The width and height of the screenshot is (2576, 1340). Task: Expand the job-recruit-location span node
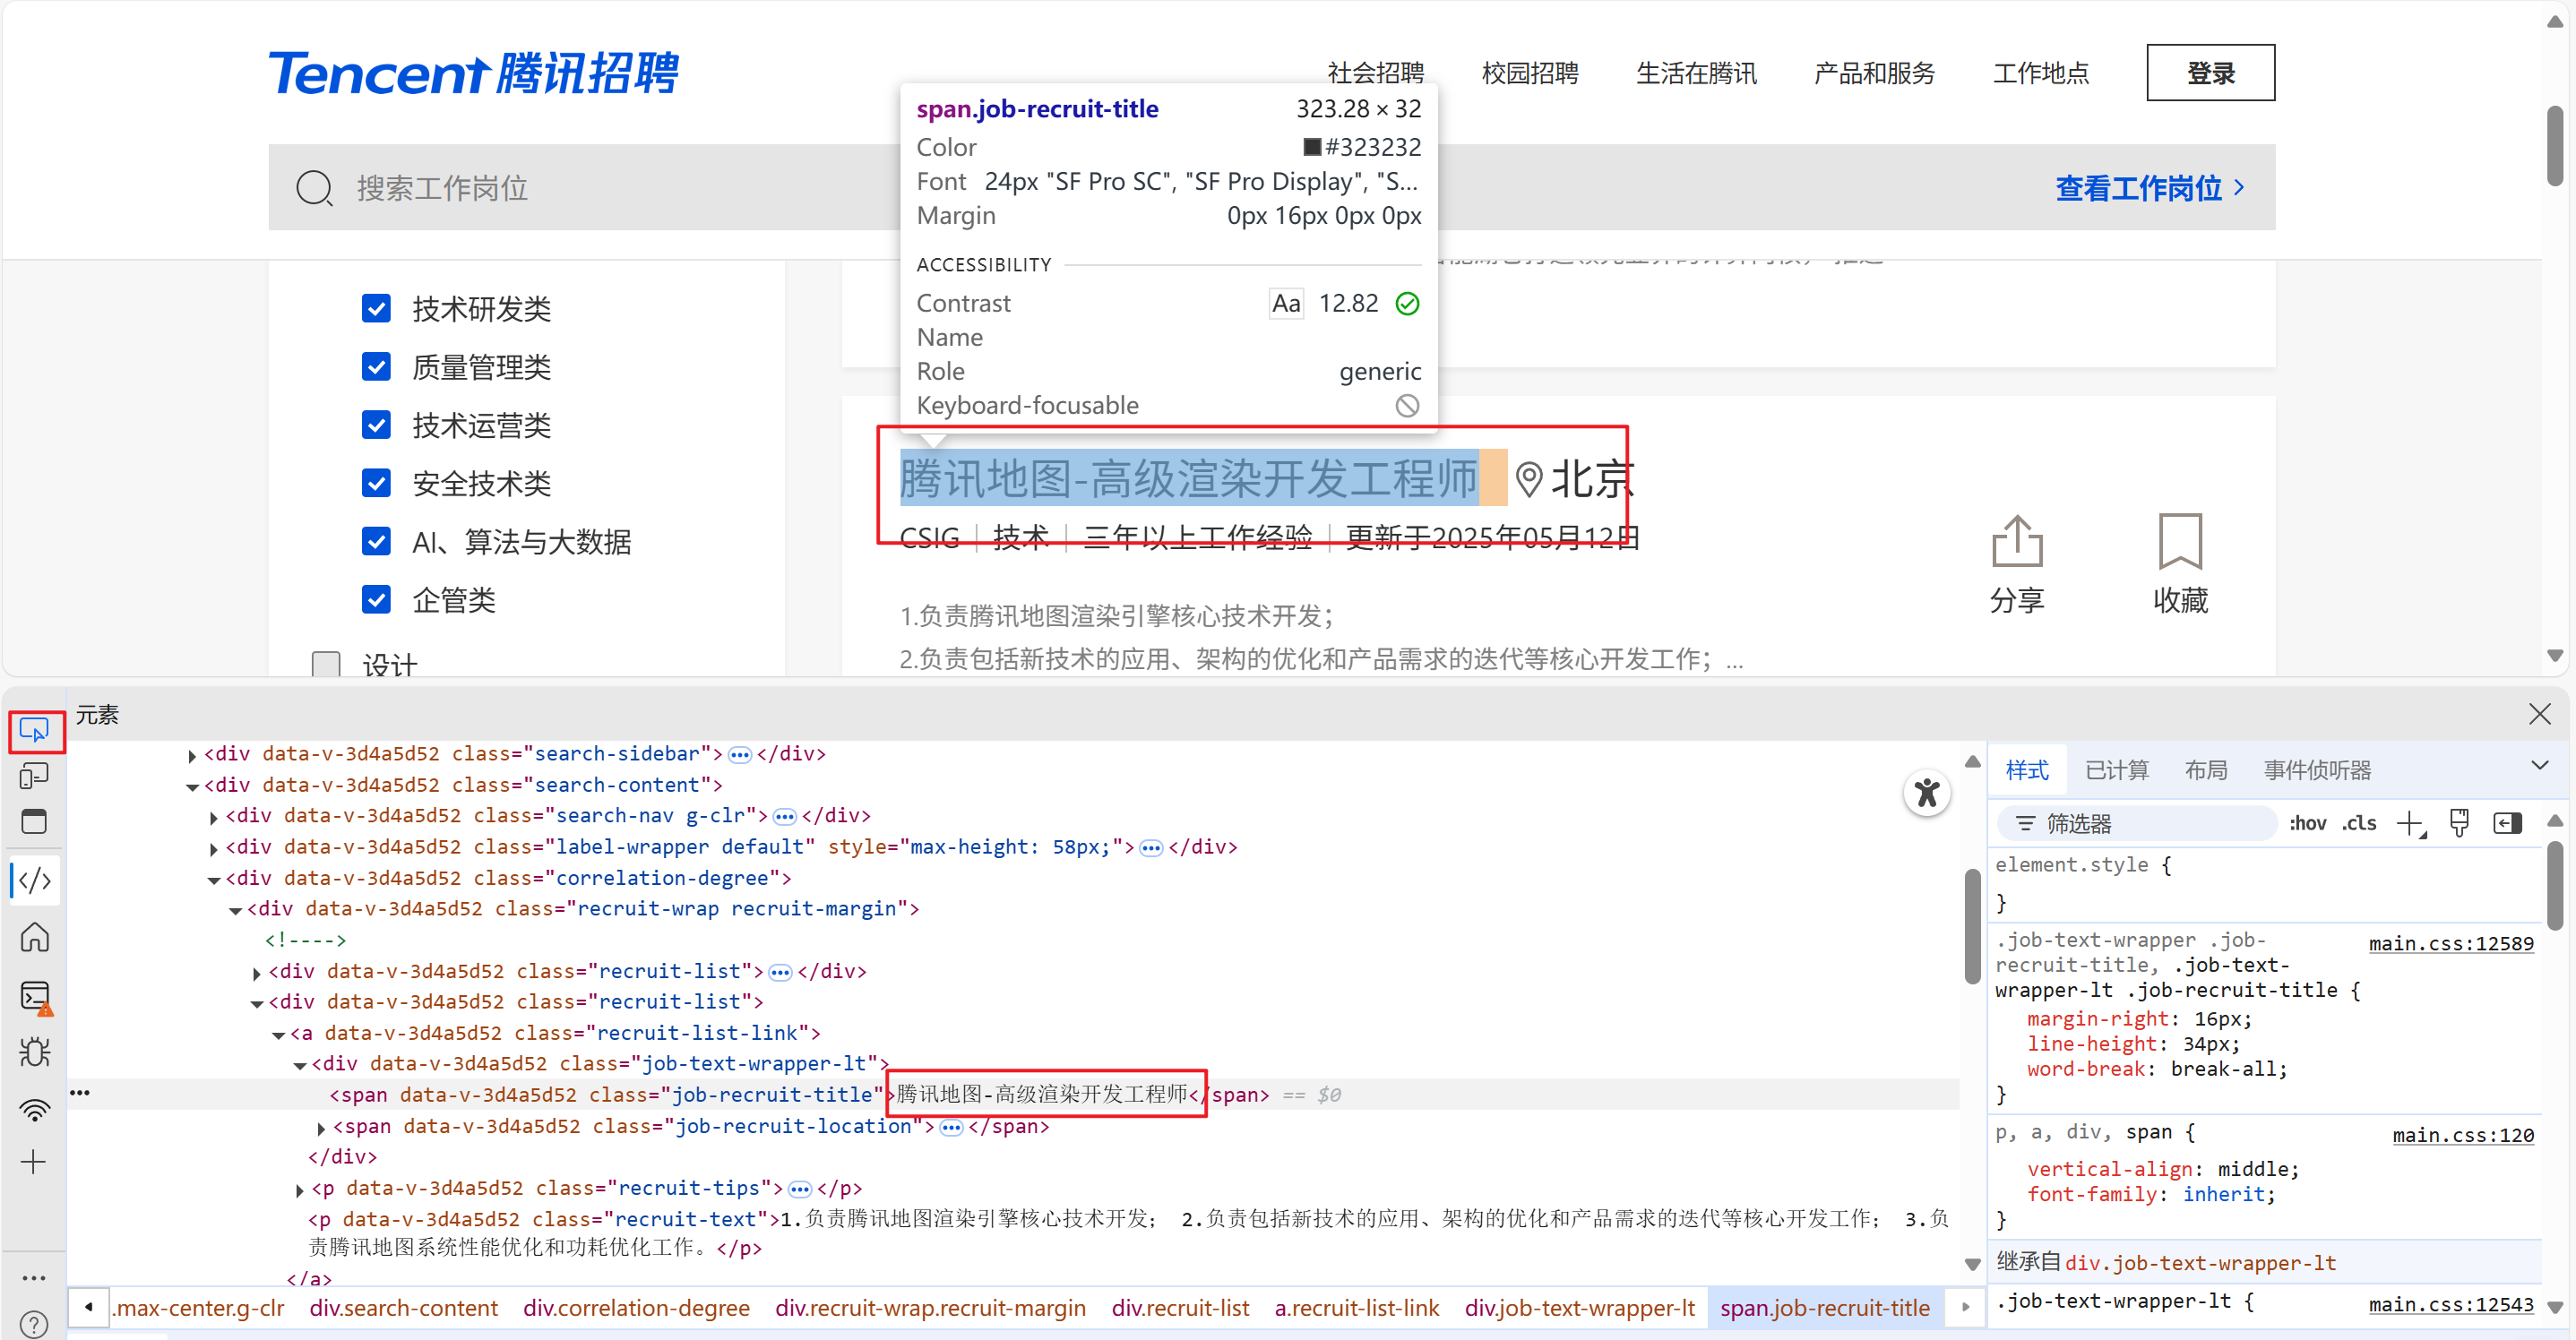pos(321,1128)
